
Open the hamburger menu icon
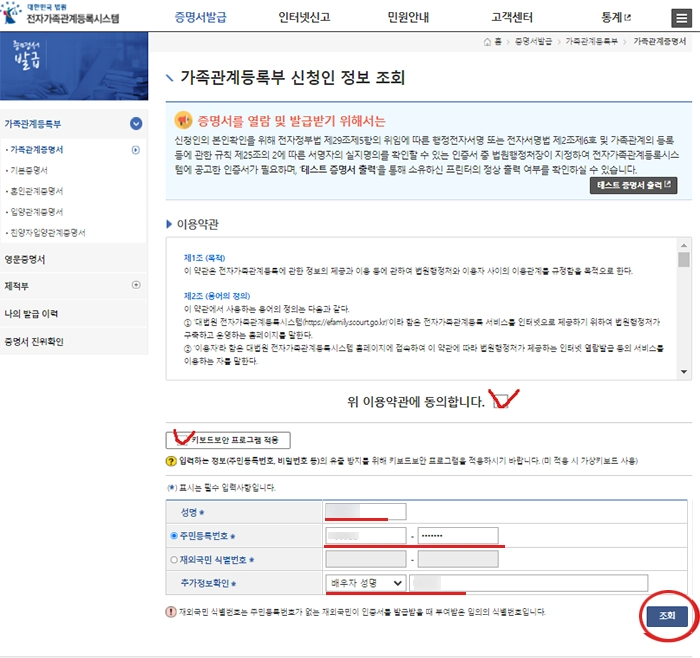(x=681, y=18)
